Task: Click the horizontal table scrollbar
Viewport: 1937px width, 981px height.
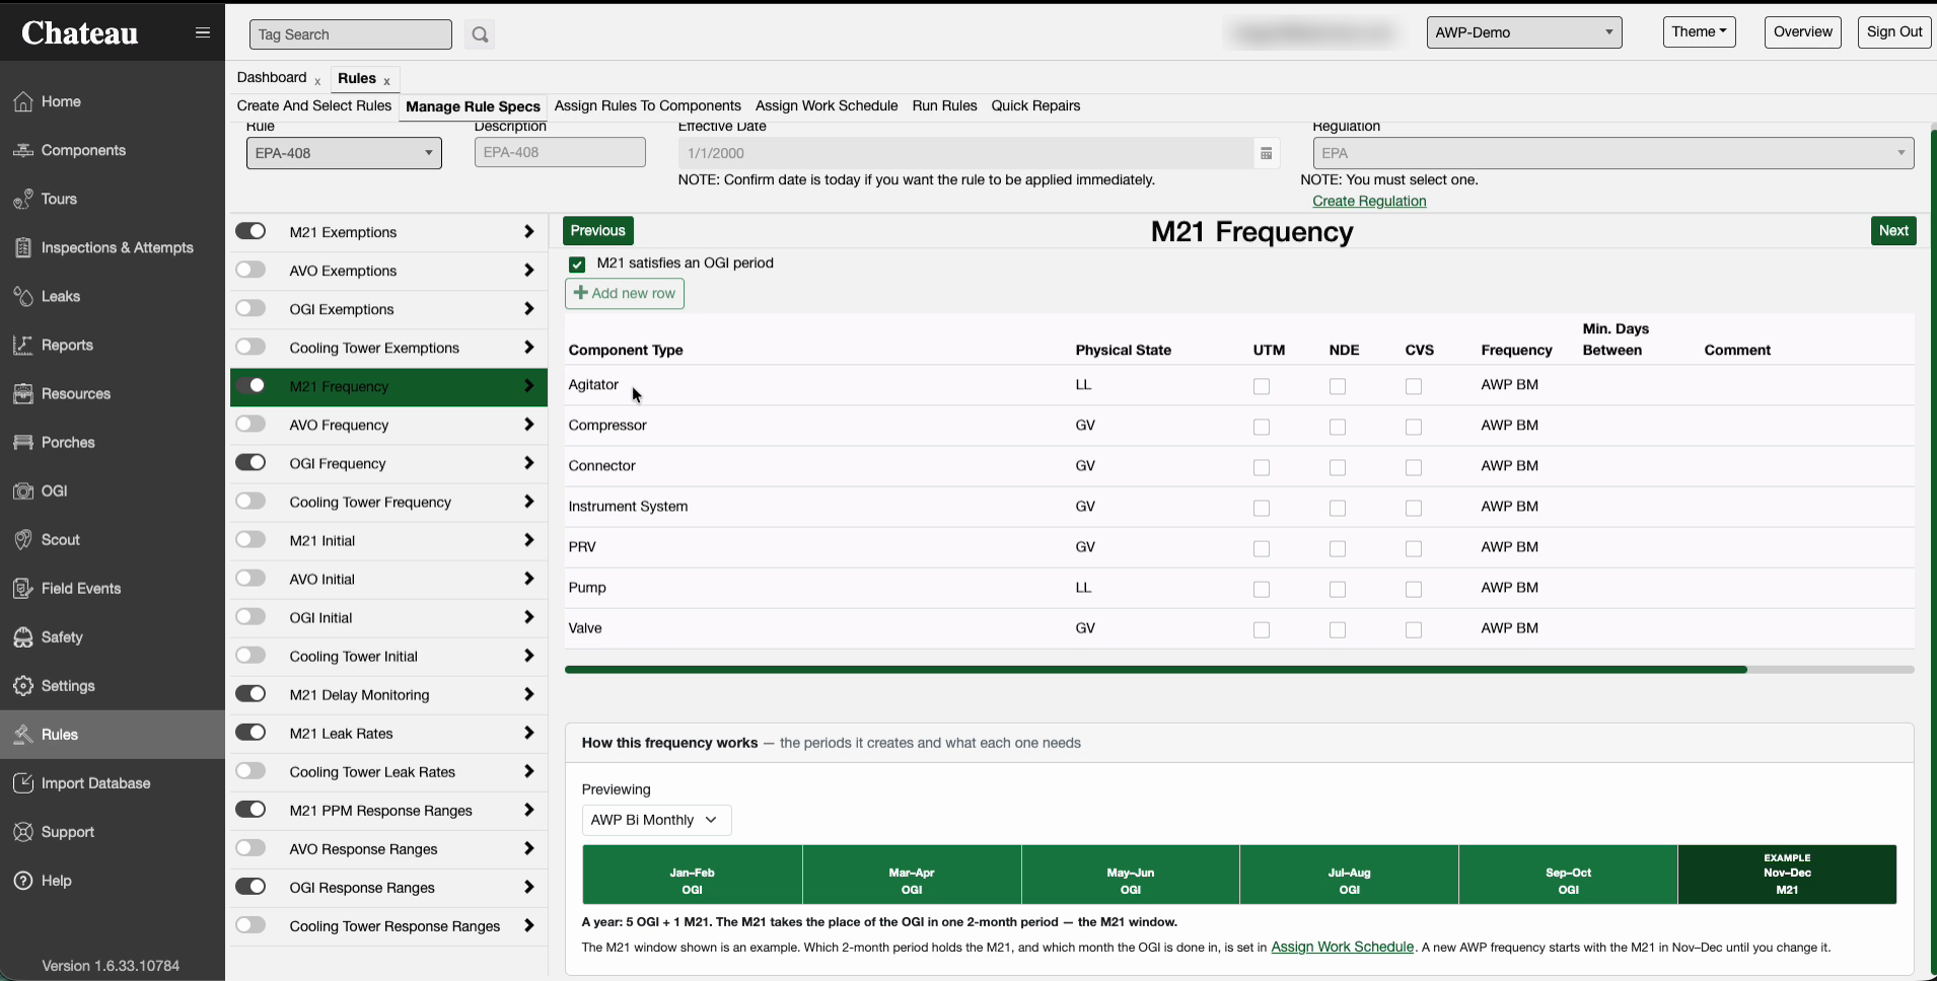Action: tap(1156, 669)
